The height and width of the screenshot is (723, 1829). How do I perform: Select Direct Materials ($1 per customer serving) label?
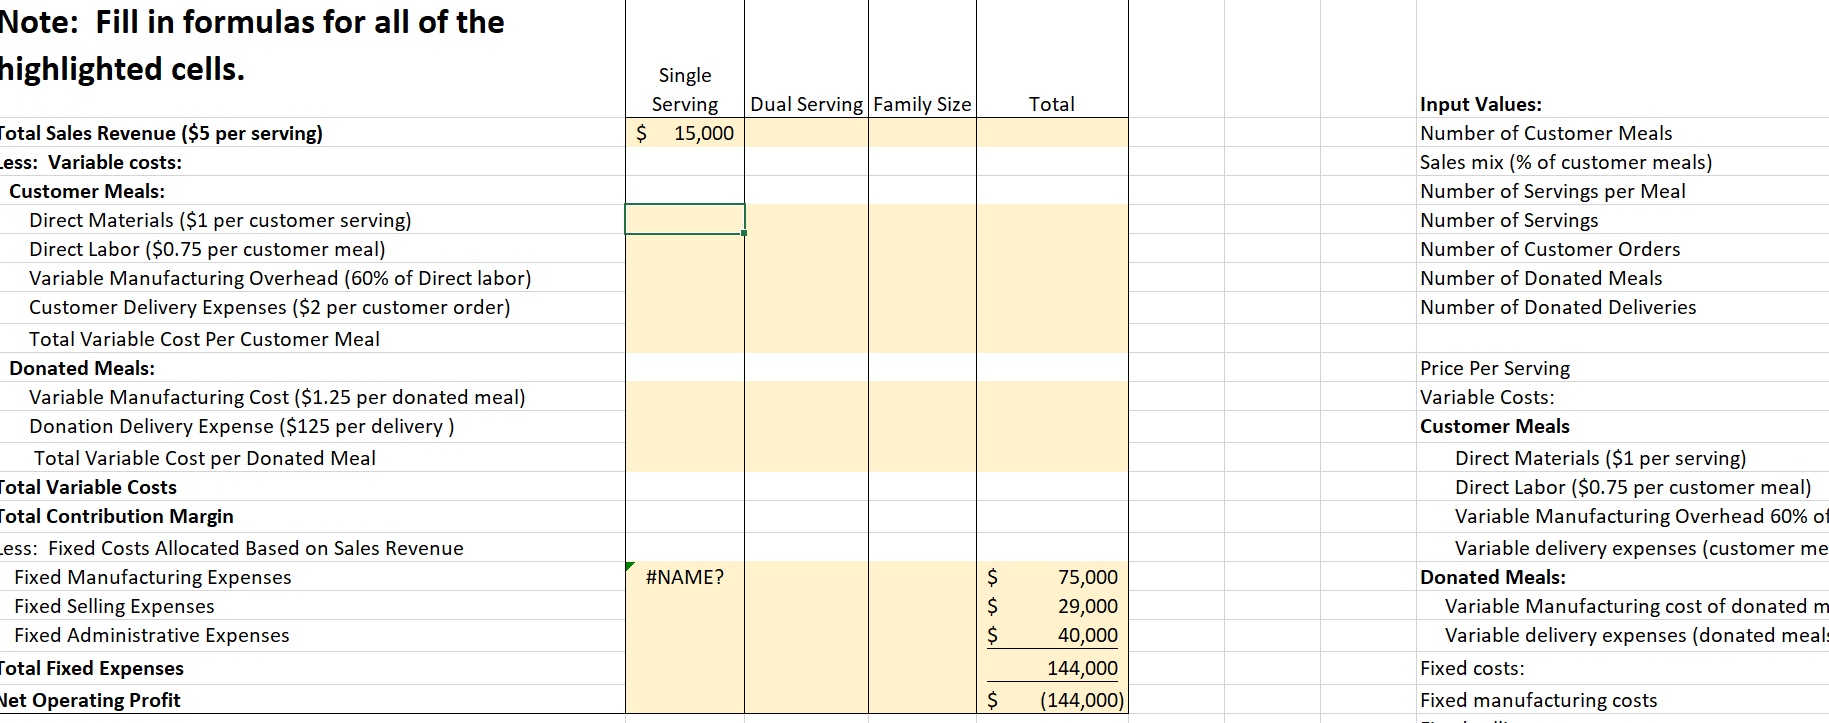[220, 220]
